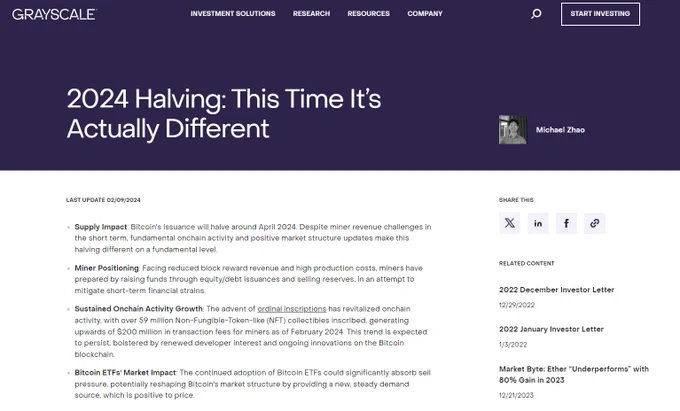680x411 pixels.
Task: Click author name Michael Zhao
Action: 560,130
